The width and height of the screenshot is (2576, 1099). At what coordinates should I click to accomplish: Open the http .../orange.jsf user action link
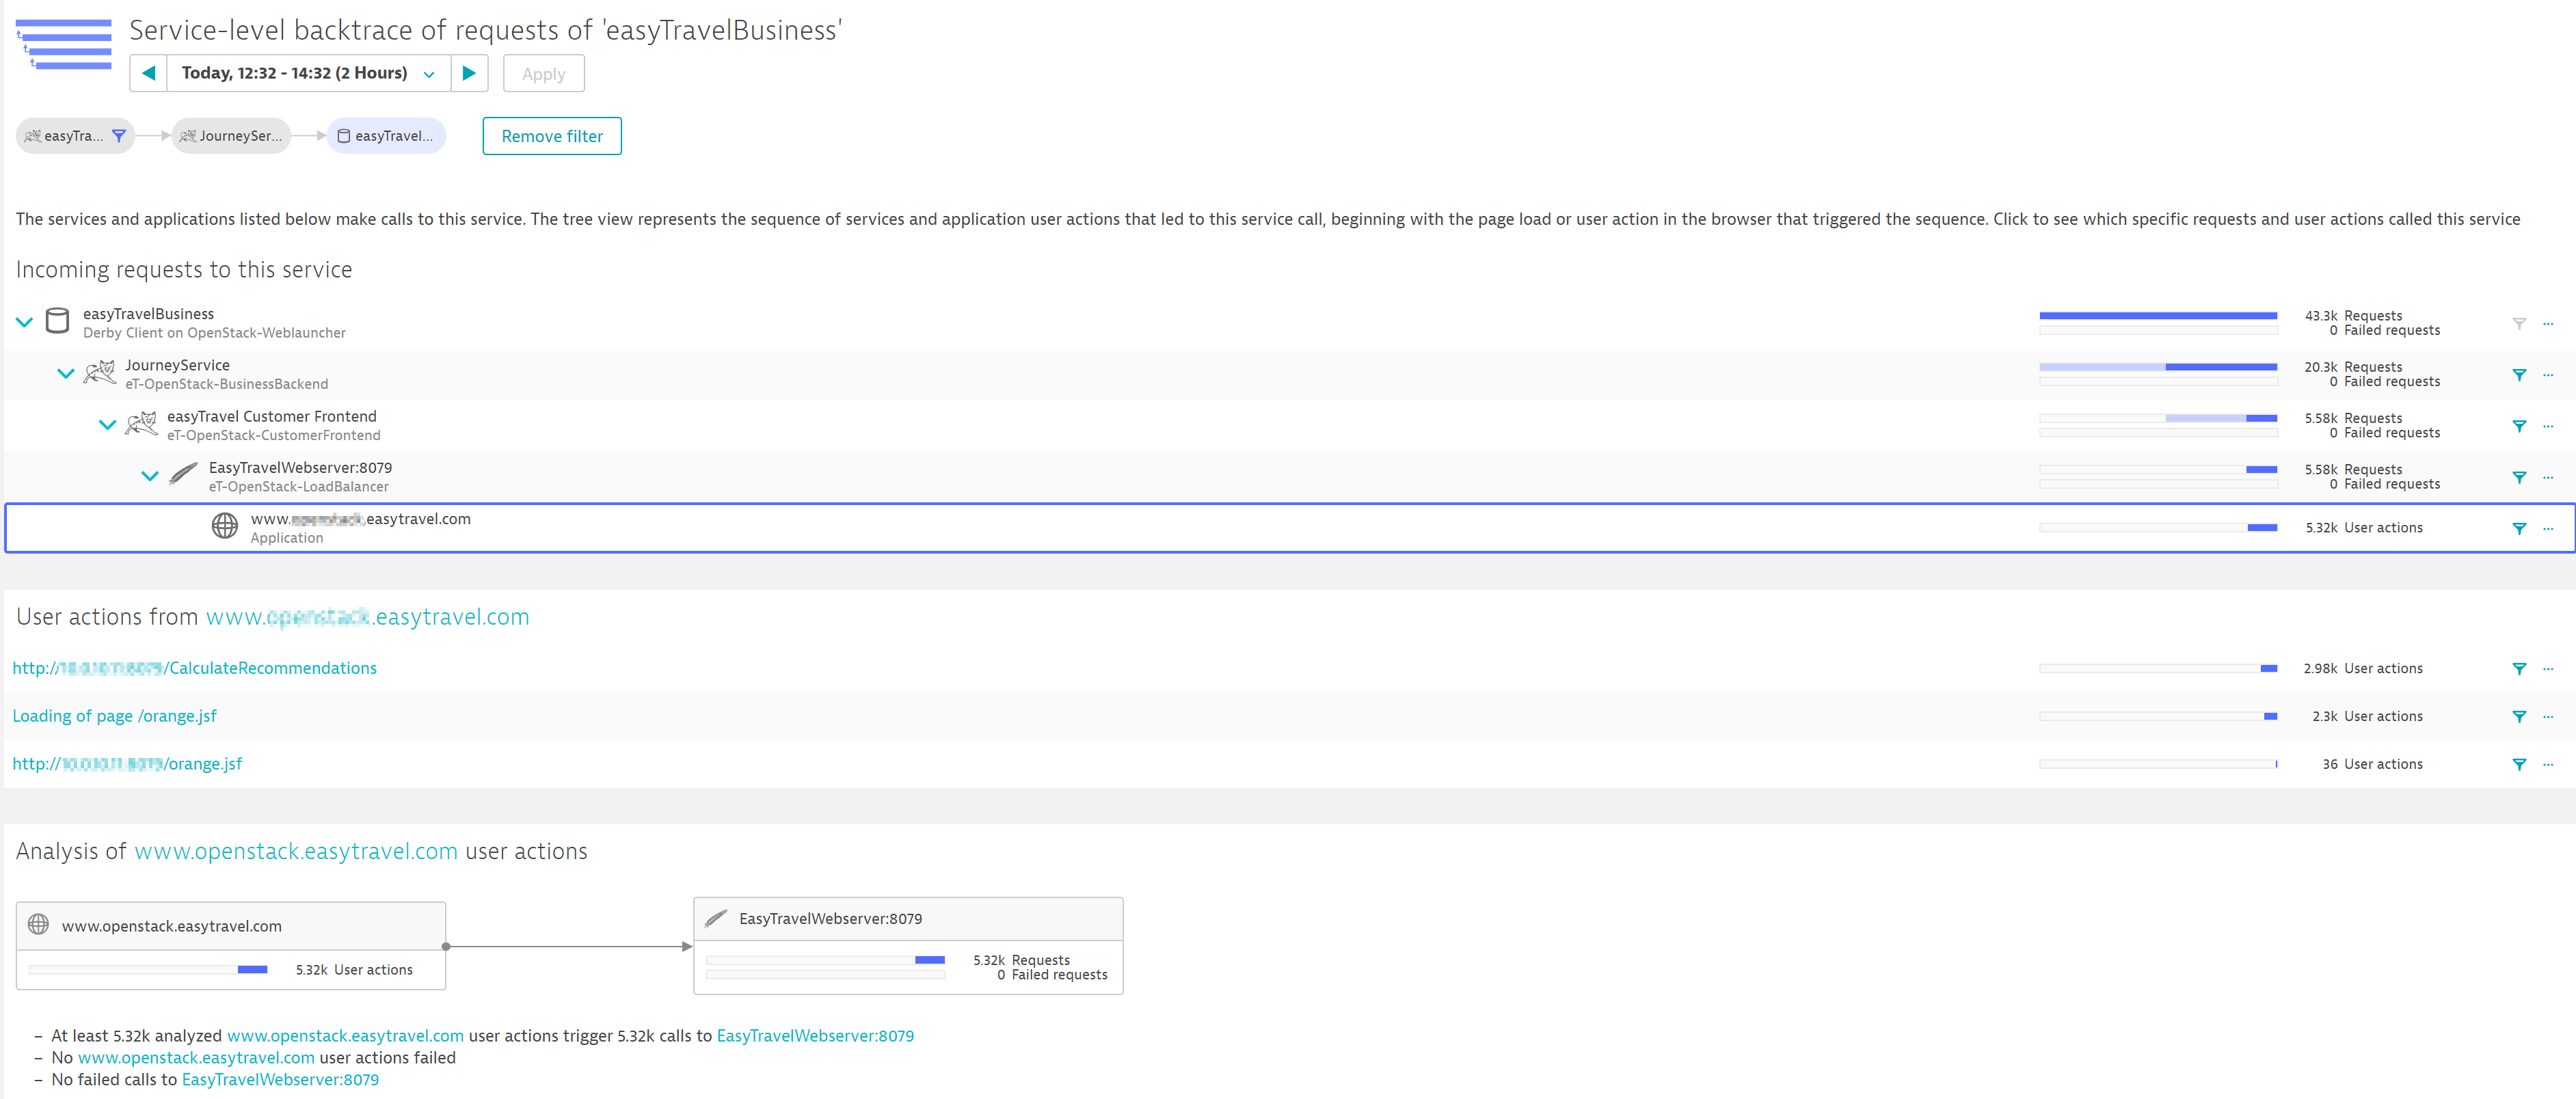tap(127, 764)
